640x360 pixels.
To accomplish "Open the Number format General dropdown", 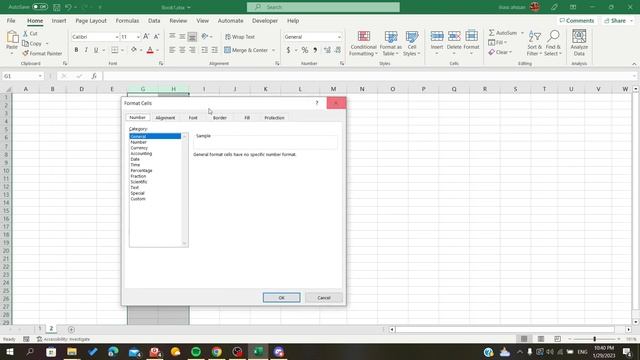I will coord(339,37).
